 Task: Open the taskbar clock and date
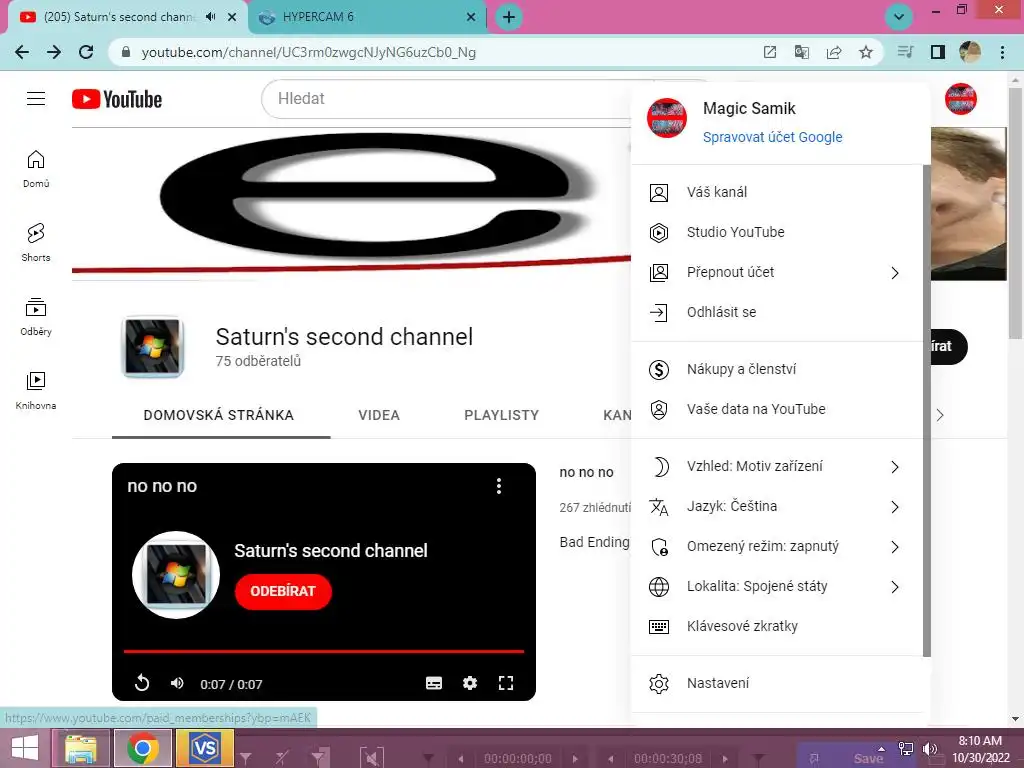(980, 749)
